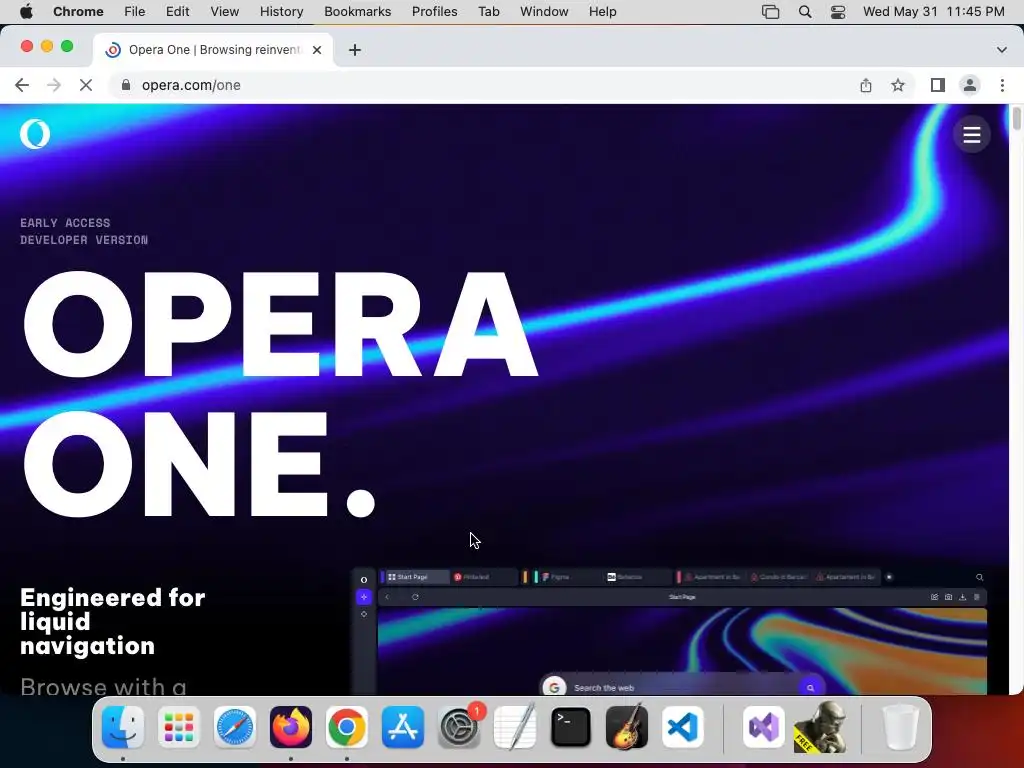Open the Trash from the Dock

pyautogui.click(x=901, y=727)
